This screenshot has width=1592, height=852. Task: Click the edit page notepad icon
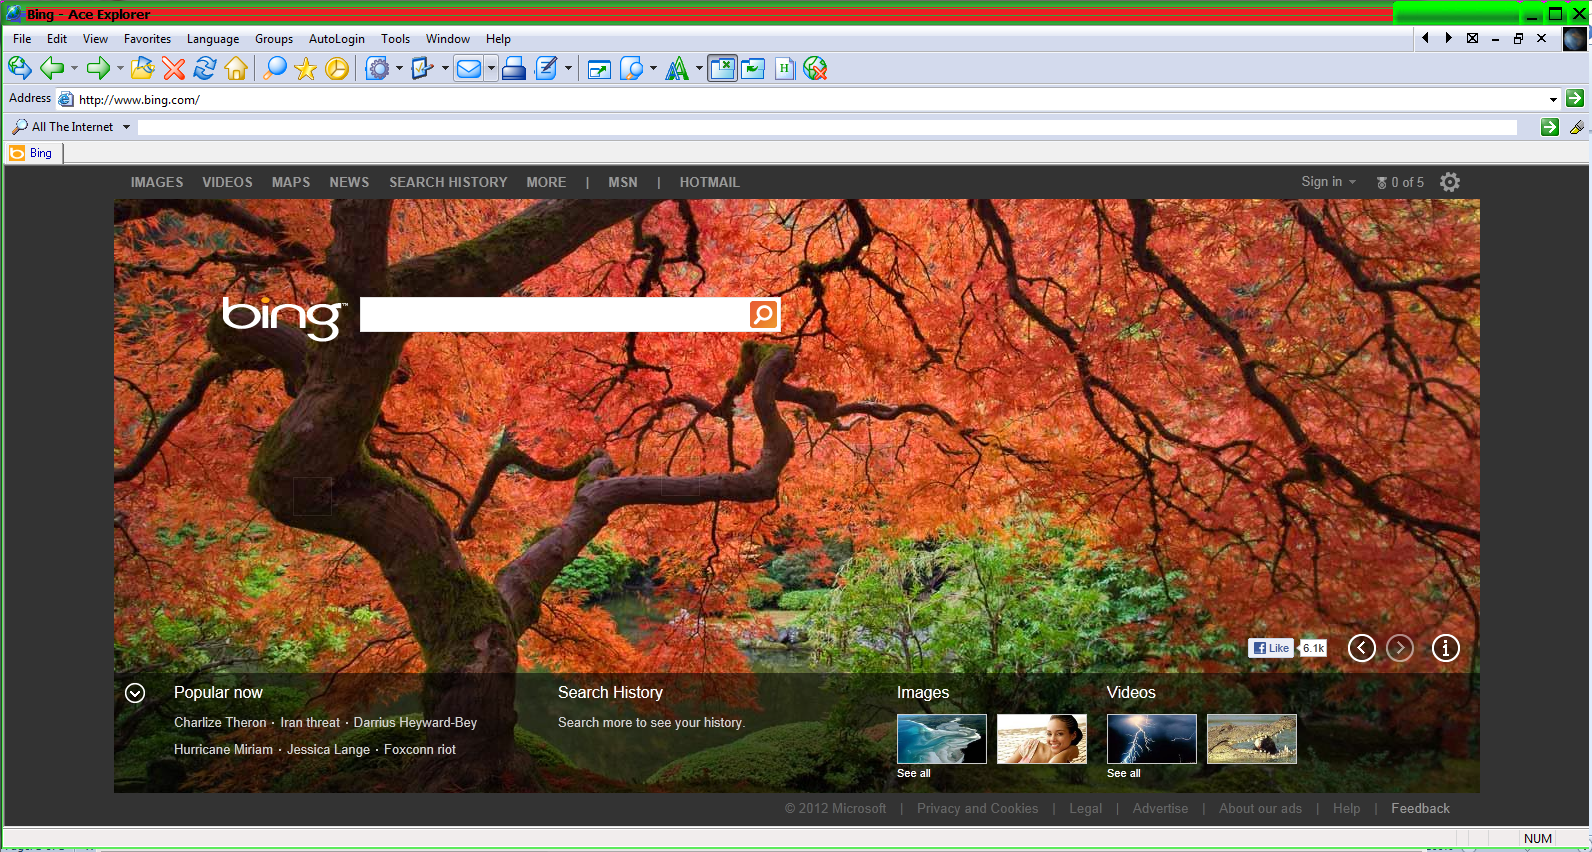click(546, 68)
